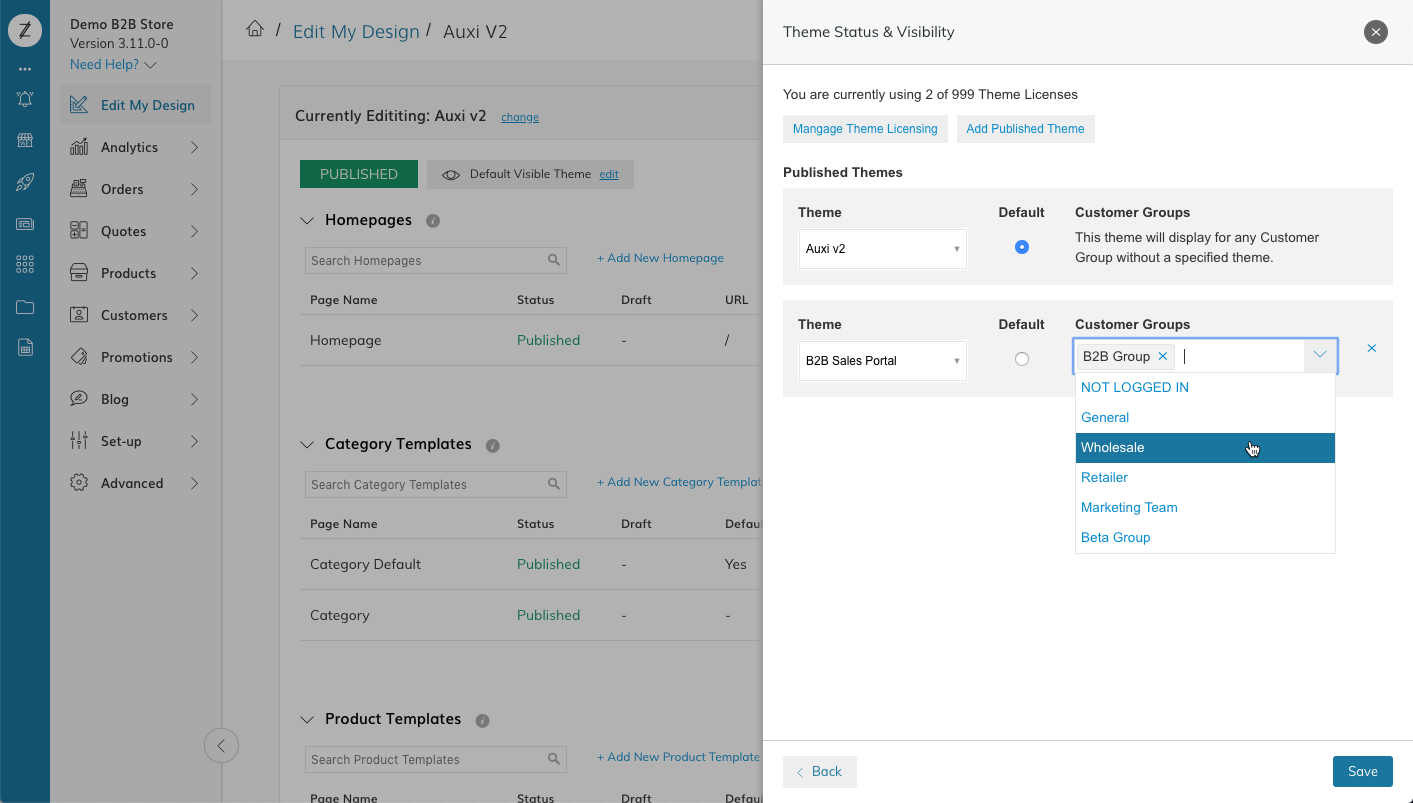1413x803 pixels.
Task: Click the rocket icon in left rail
Action: (25, 182)
